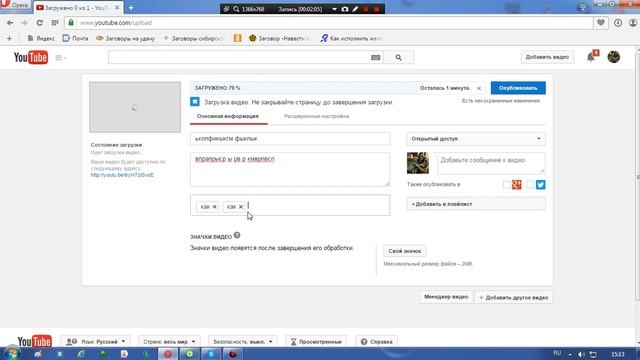Open the on-screen keyboard in search box
This screenshot has height=360, width=640.
pos(376,58)
